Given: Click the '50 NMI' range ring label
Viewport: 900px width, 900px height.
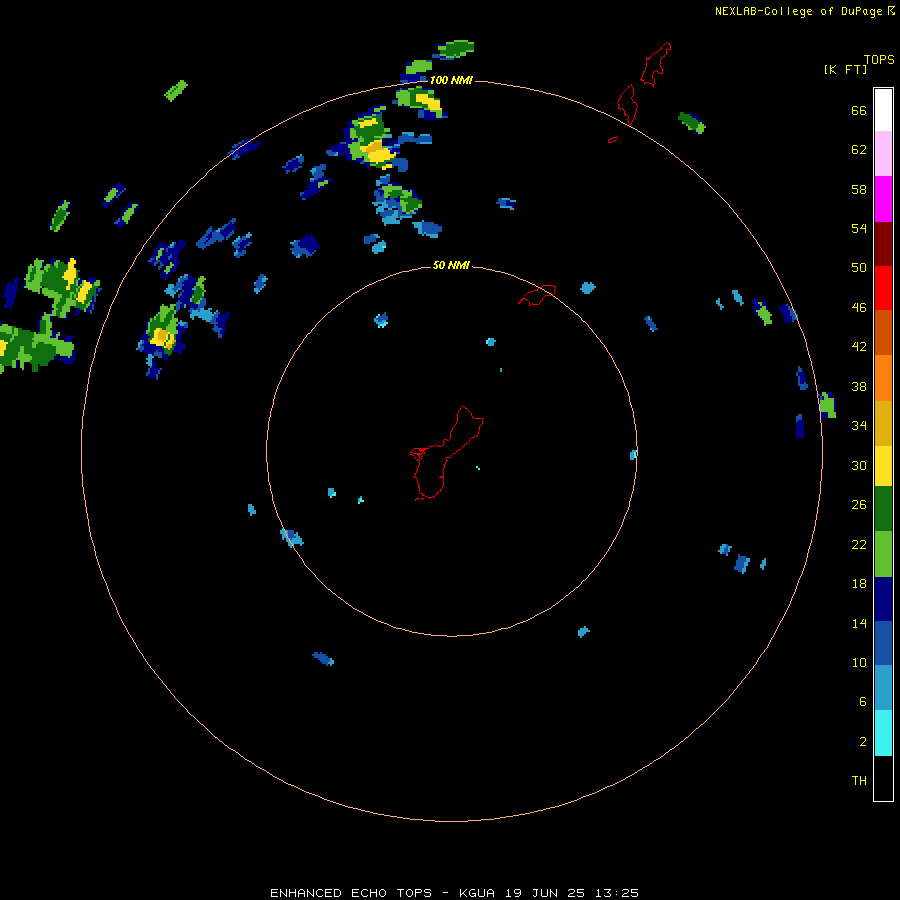Looking at the screenshot, I should point(451,265).
